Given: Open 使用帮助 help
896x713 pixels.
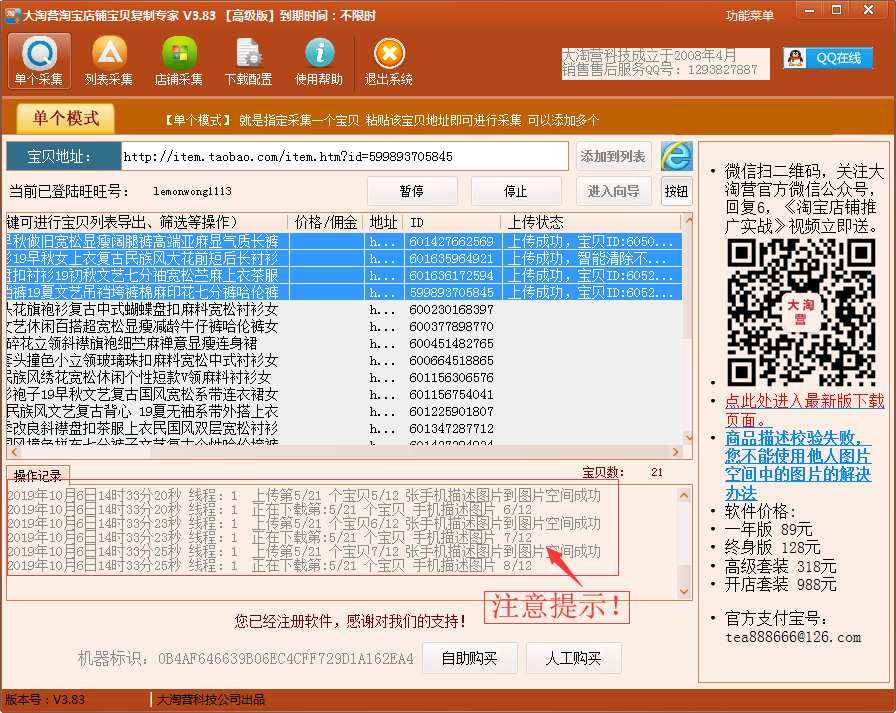Looking at the screenshot, I should [319, 61].
